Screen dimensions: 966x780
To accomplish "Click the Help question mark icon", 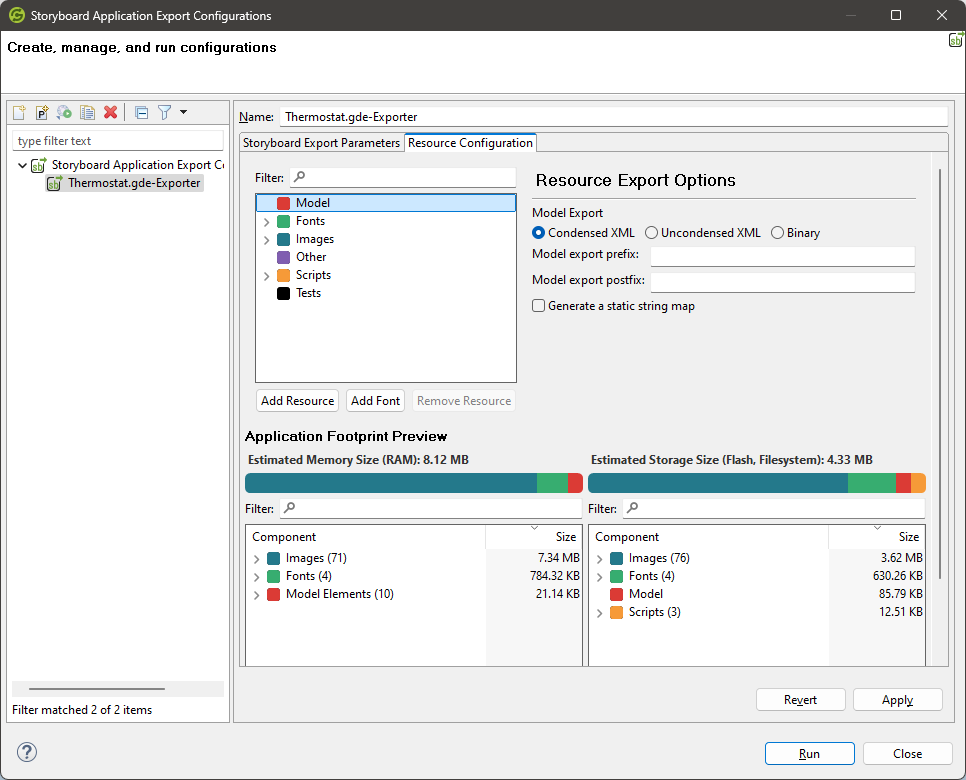I will click(27, 752).
